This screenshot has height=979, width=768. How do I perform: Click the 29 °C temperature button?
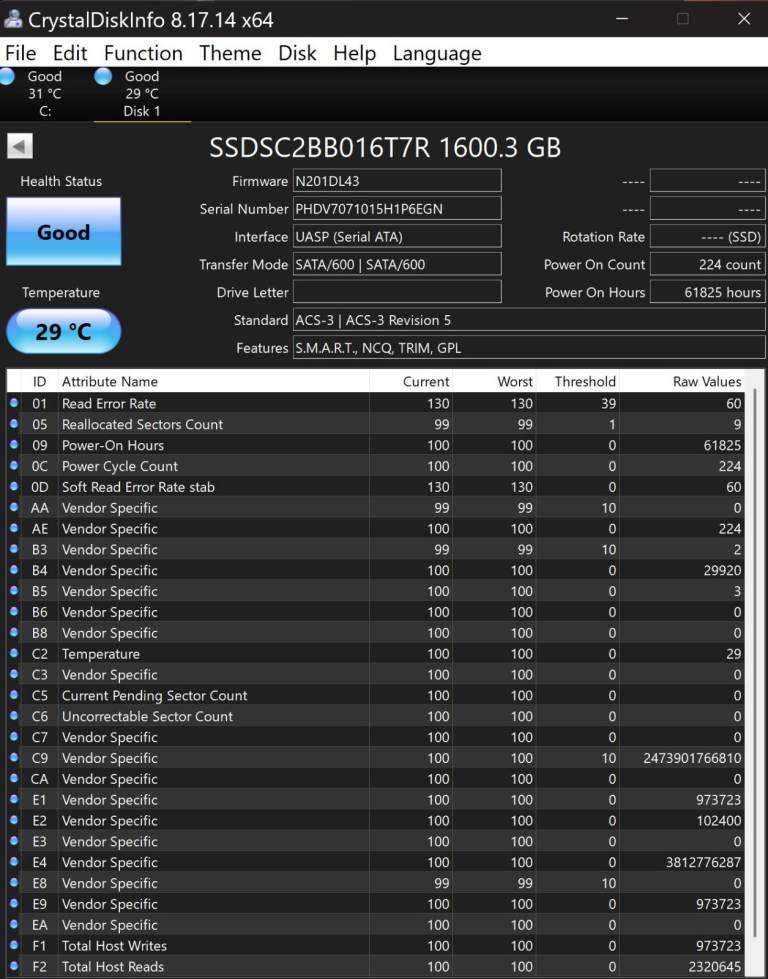point(63,331)
